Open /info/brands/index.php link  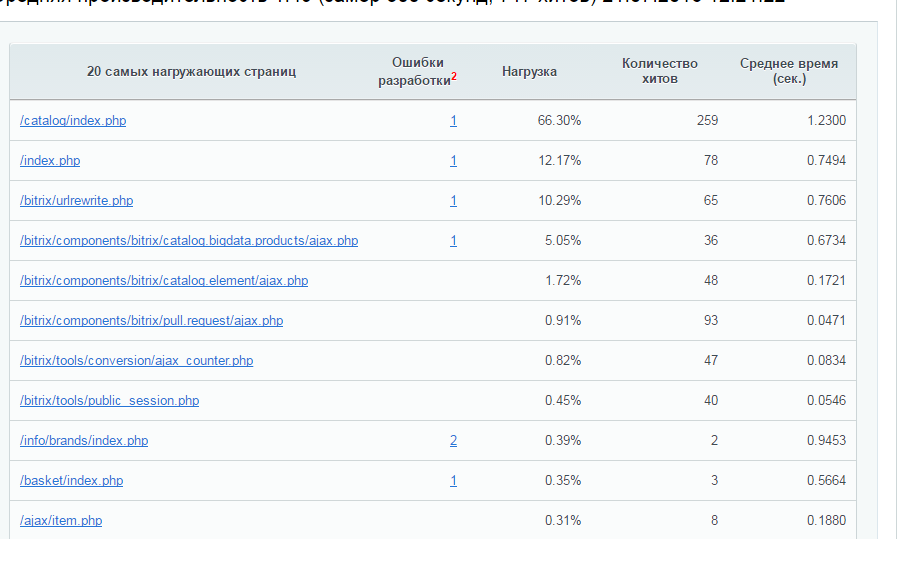click(x=84, y=441)
